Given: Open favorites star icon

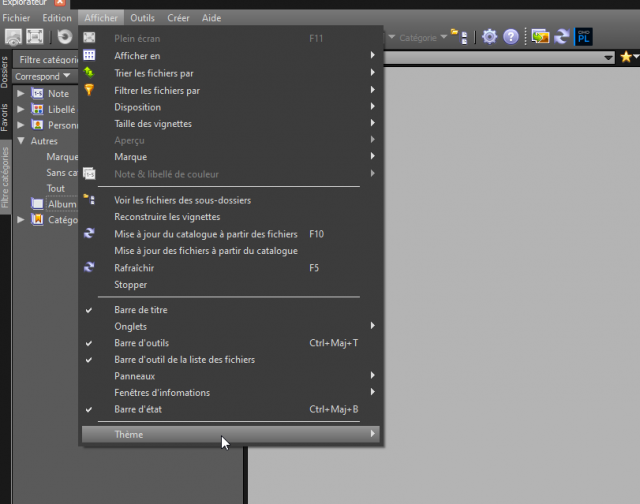Looking at the screenshot, I should 626,57.
